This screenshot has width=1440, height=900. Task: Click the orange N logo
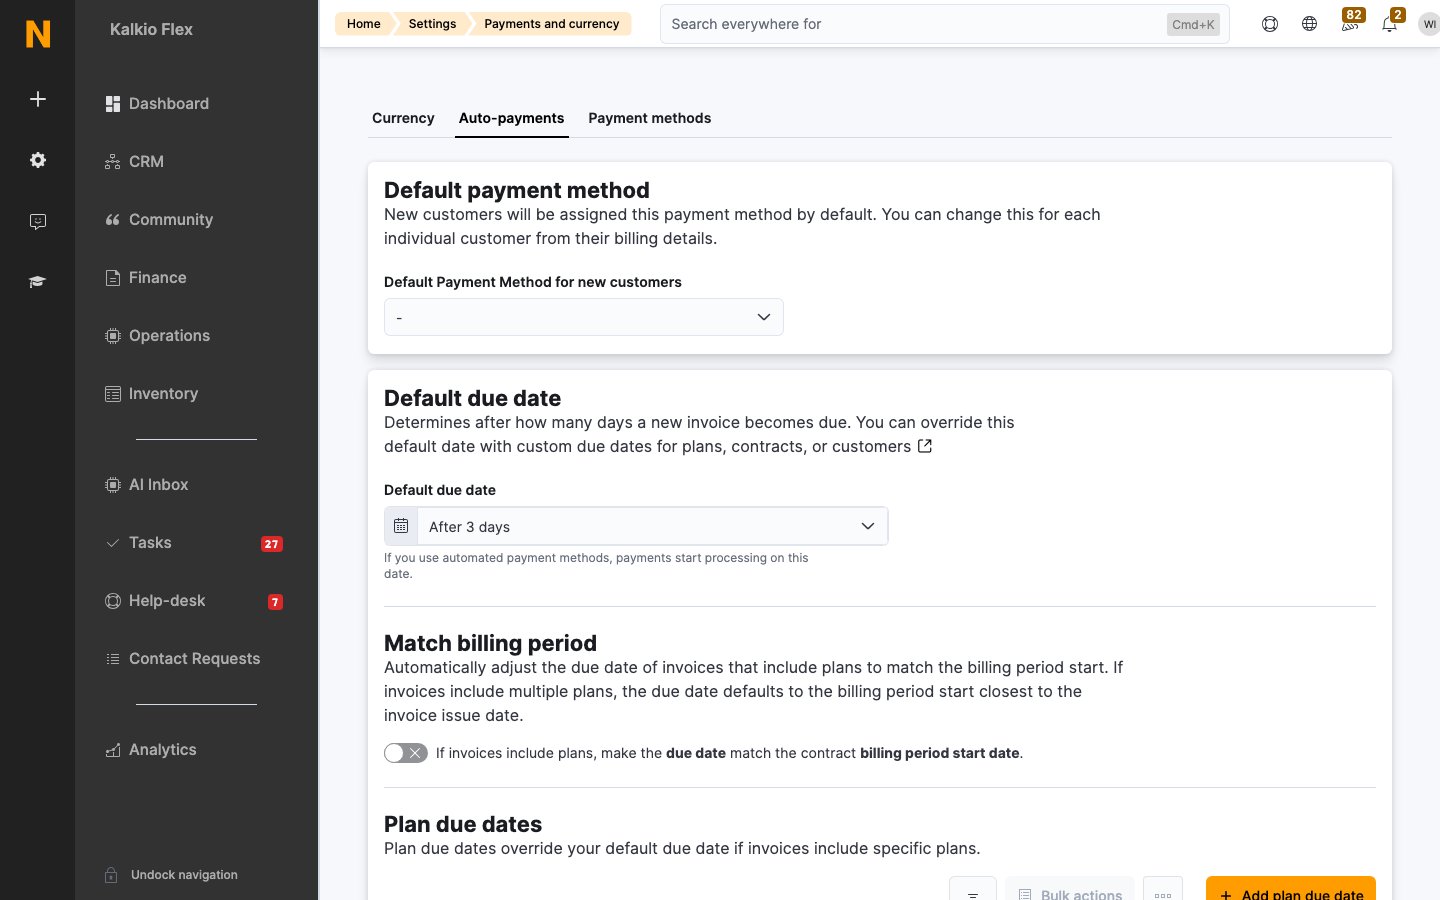(38, 34)
